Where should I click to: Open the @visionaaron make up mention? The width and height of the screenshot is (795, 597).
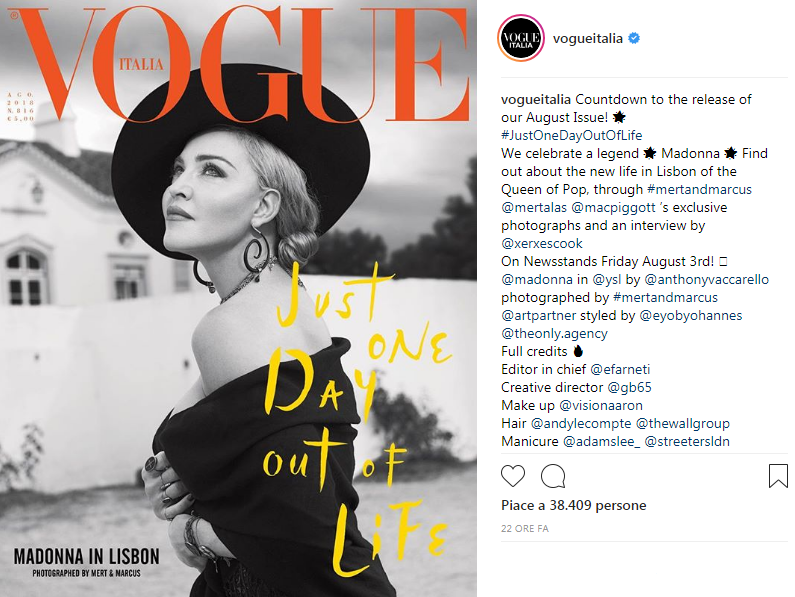click(x=601, y=405)
